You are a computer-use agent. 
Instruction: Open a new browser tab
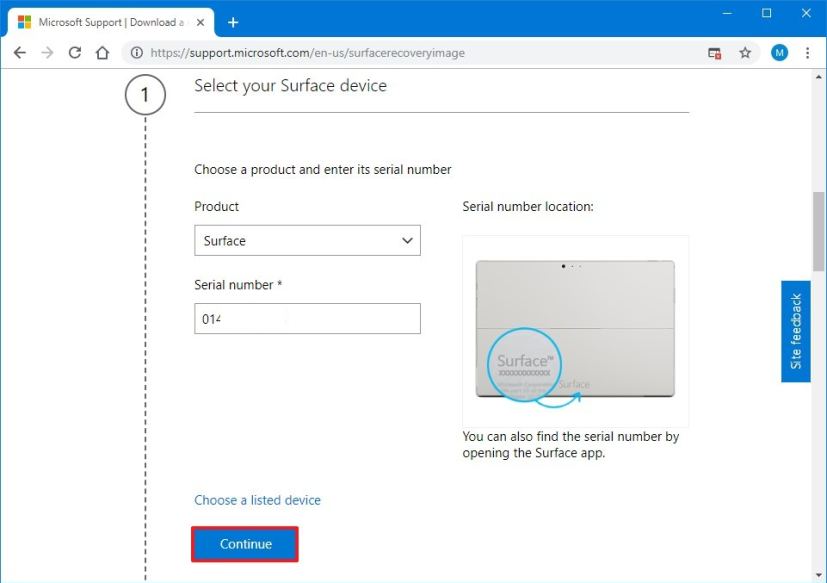(233, 23)
